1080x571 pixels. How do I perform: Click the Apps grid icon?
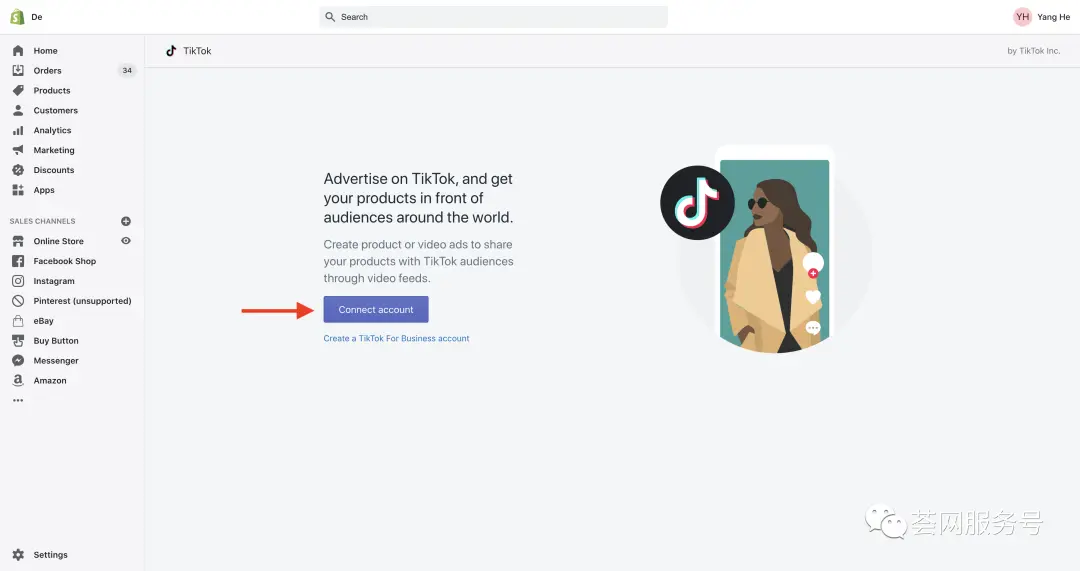pos(18,190)
